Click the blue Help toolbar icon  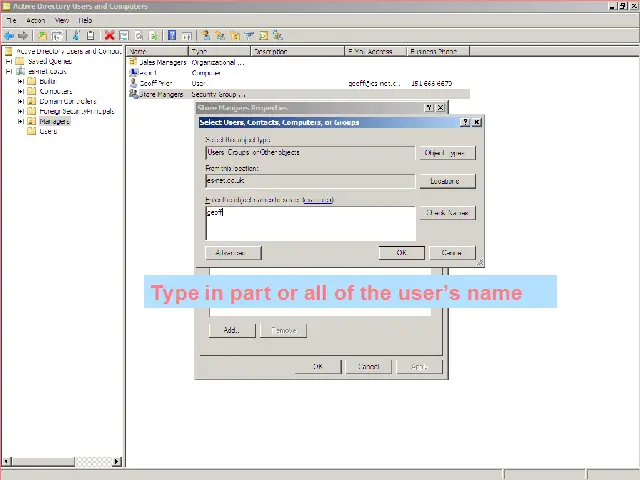coord(173,35)
